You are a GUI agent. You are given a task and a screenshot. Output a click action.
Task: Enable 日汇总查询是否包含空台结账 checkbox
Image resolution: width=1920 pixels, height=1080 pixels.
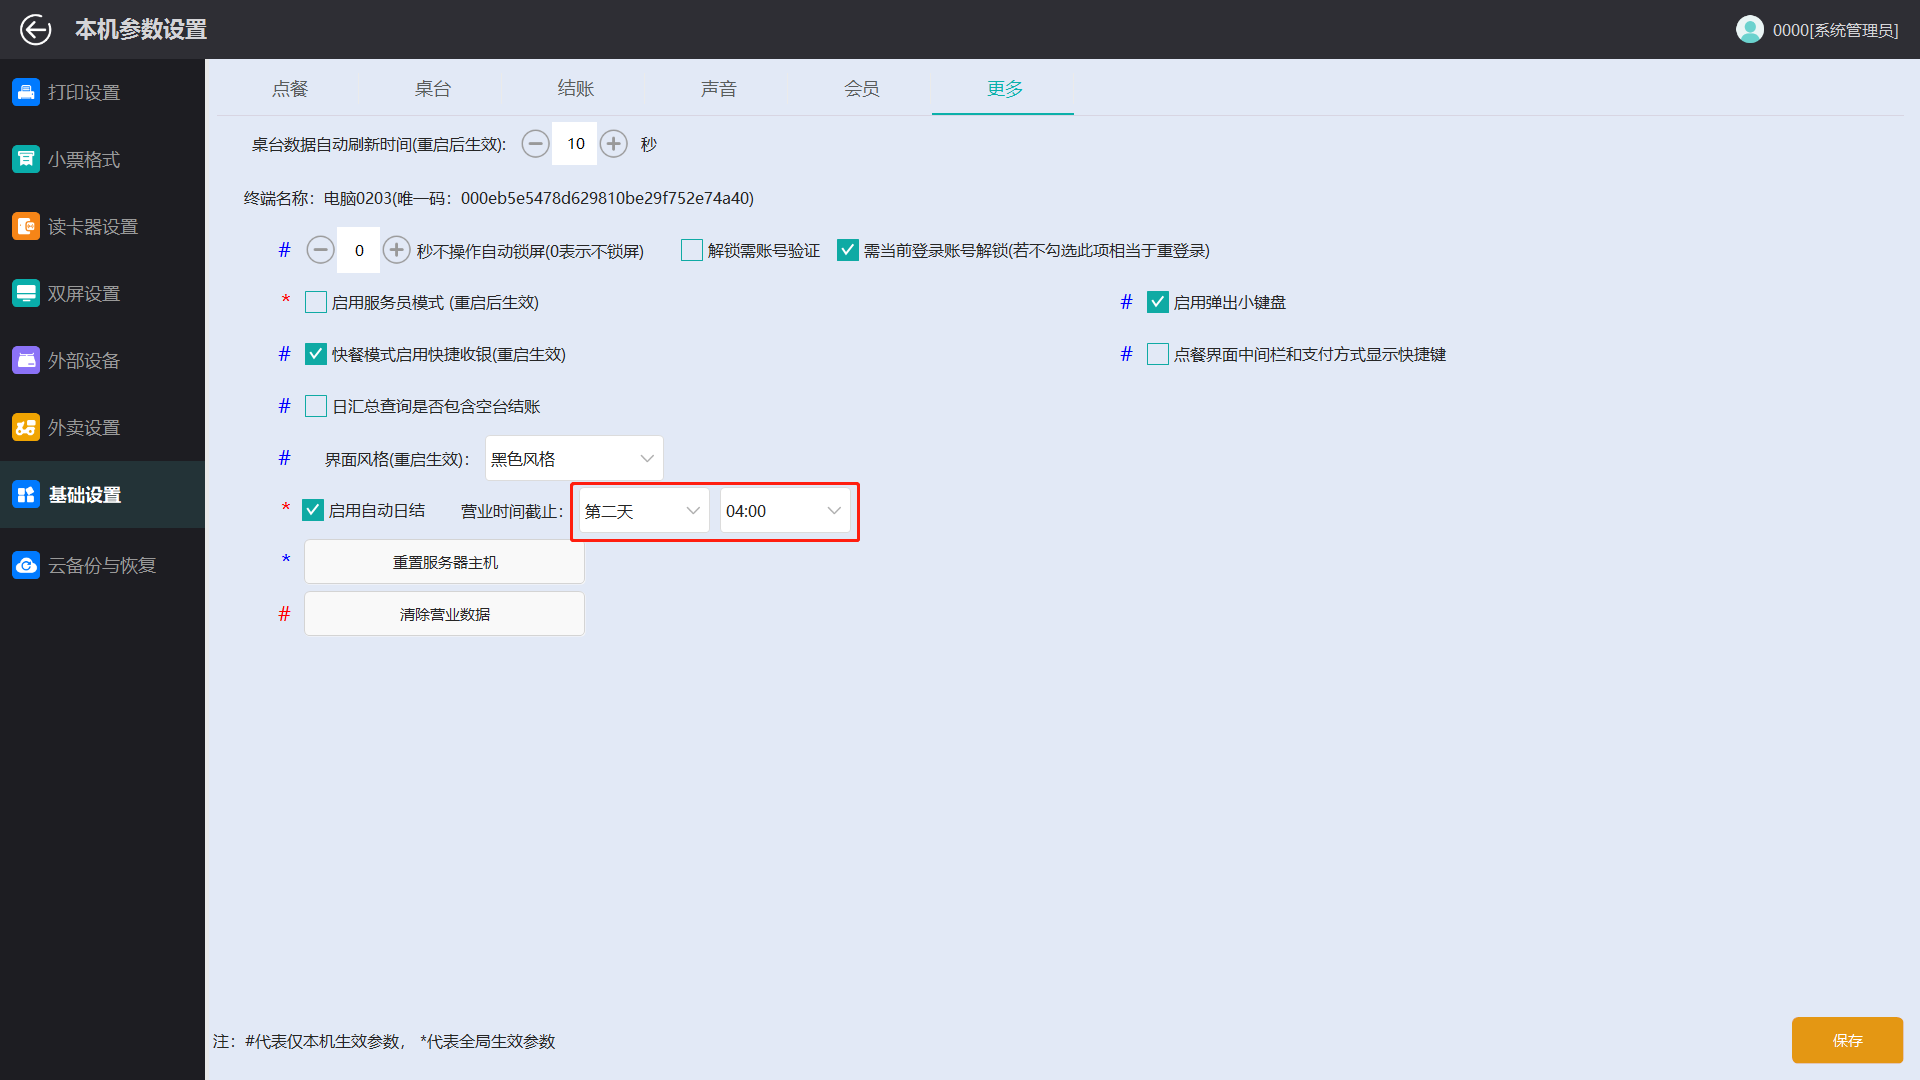tap(316, 406)
